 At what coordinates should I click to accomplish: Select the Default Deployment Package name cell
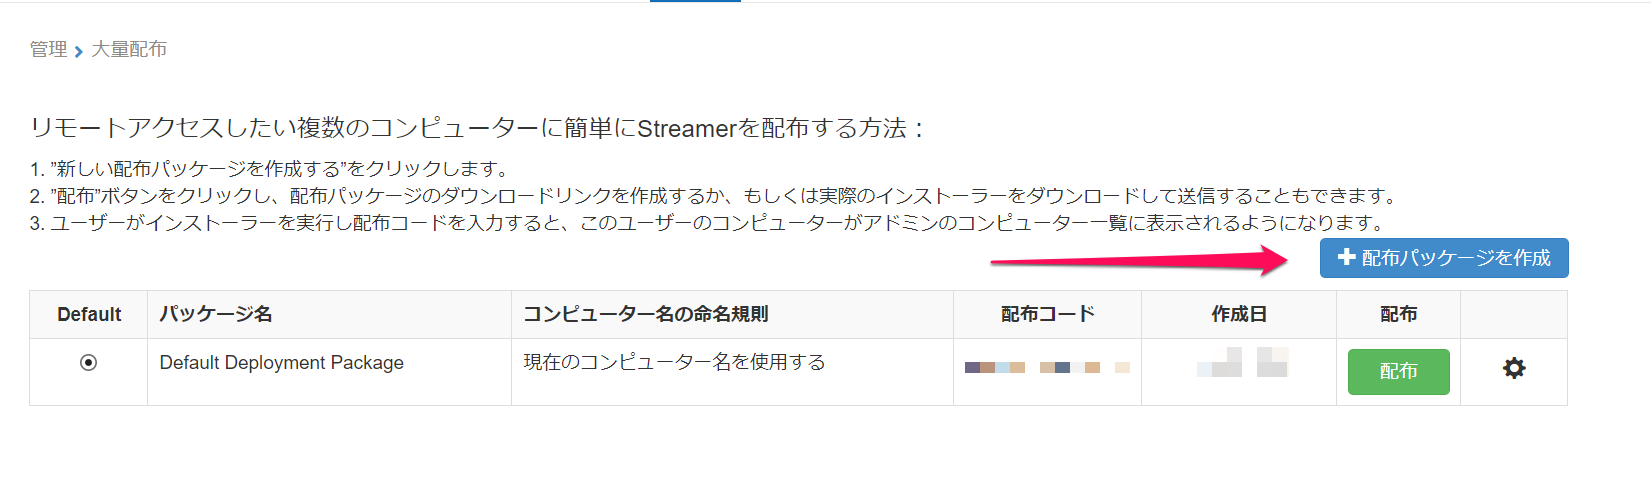point(282,362)
